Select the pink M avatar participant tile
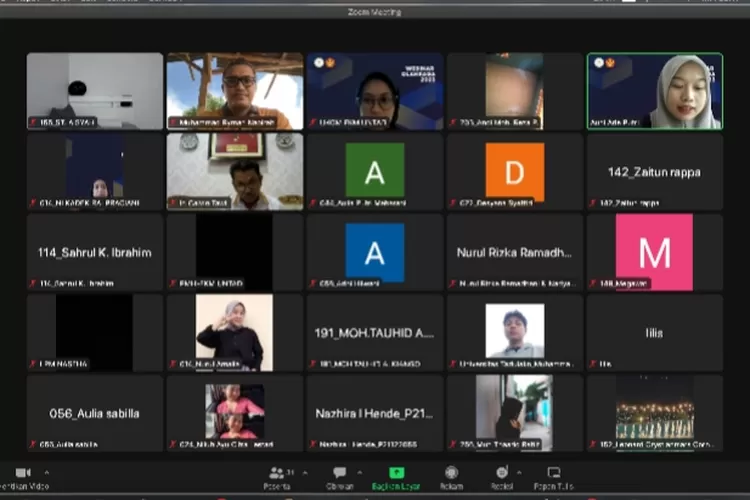This screenshot has width=750, height=500. [655, 252]
